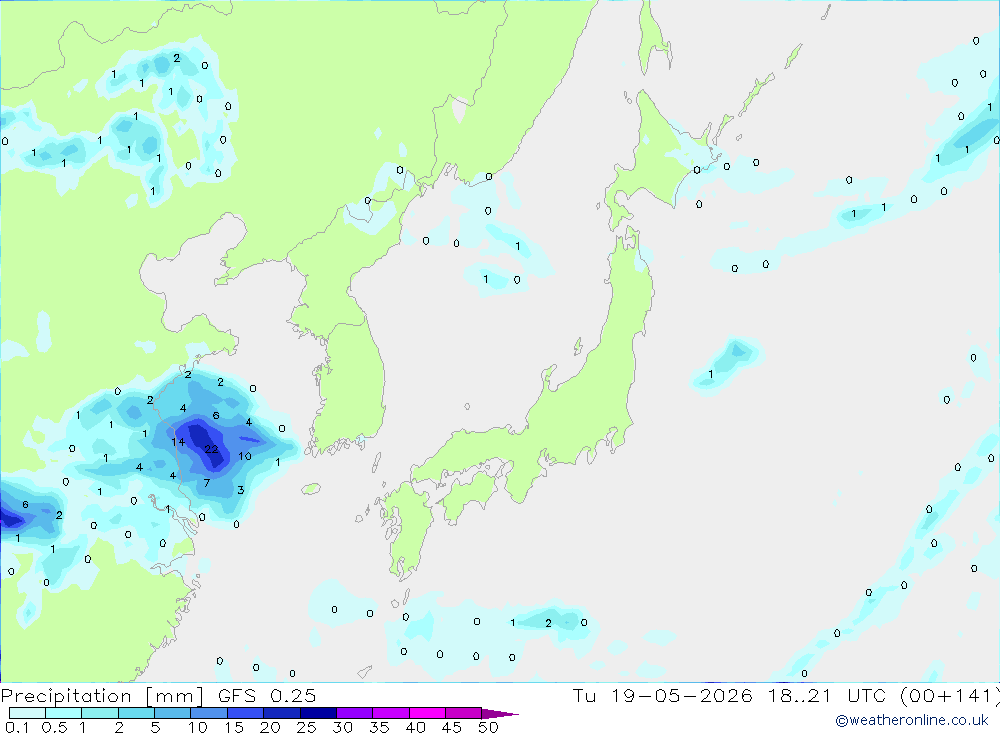Click the legend label '15'

click(x=234, y=727)
